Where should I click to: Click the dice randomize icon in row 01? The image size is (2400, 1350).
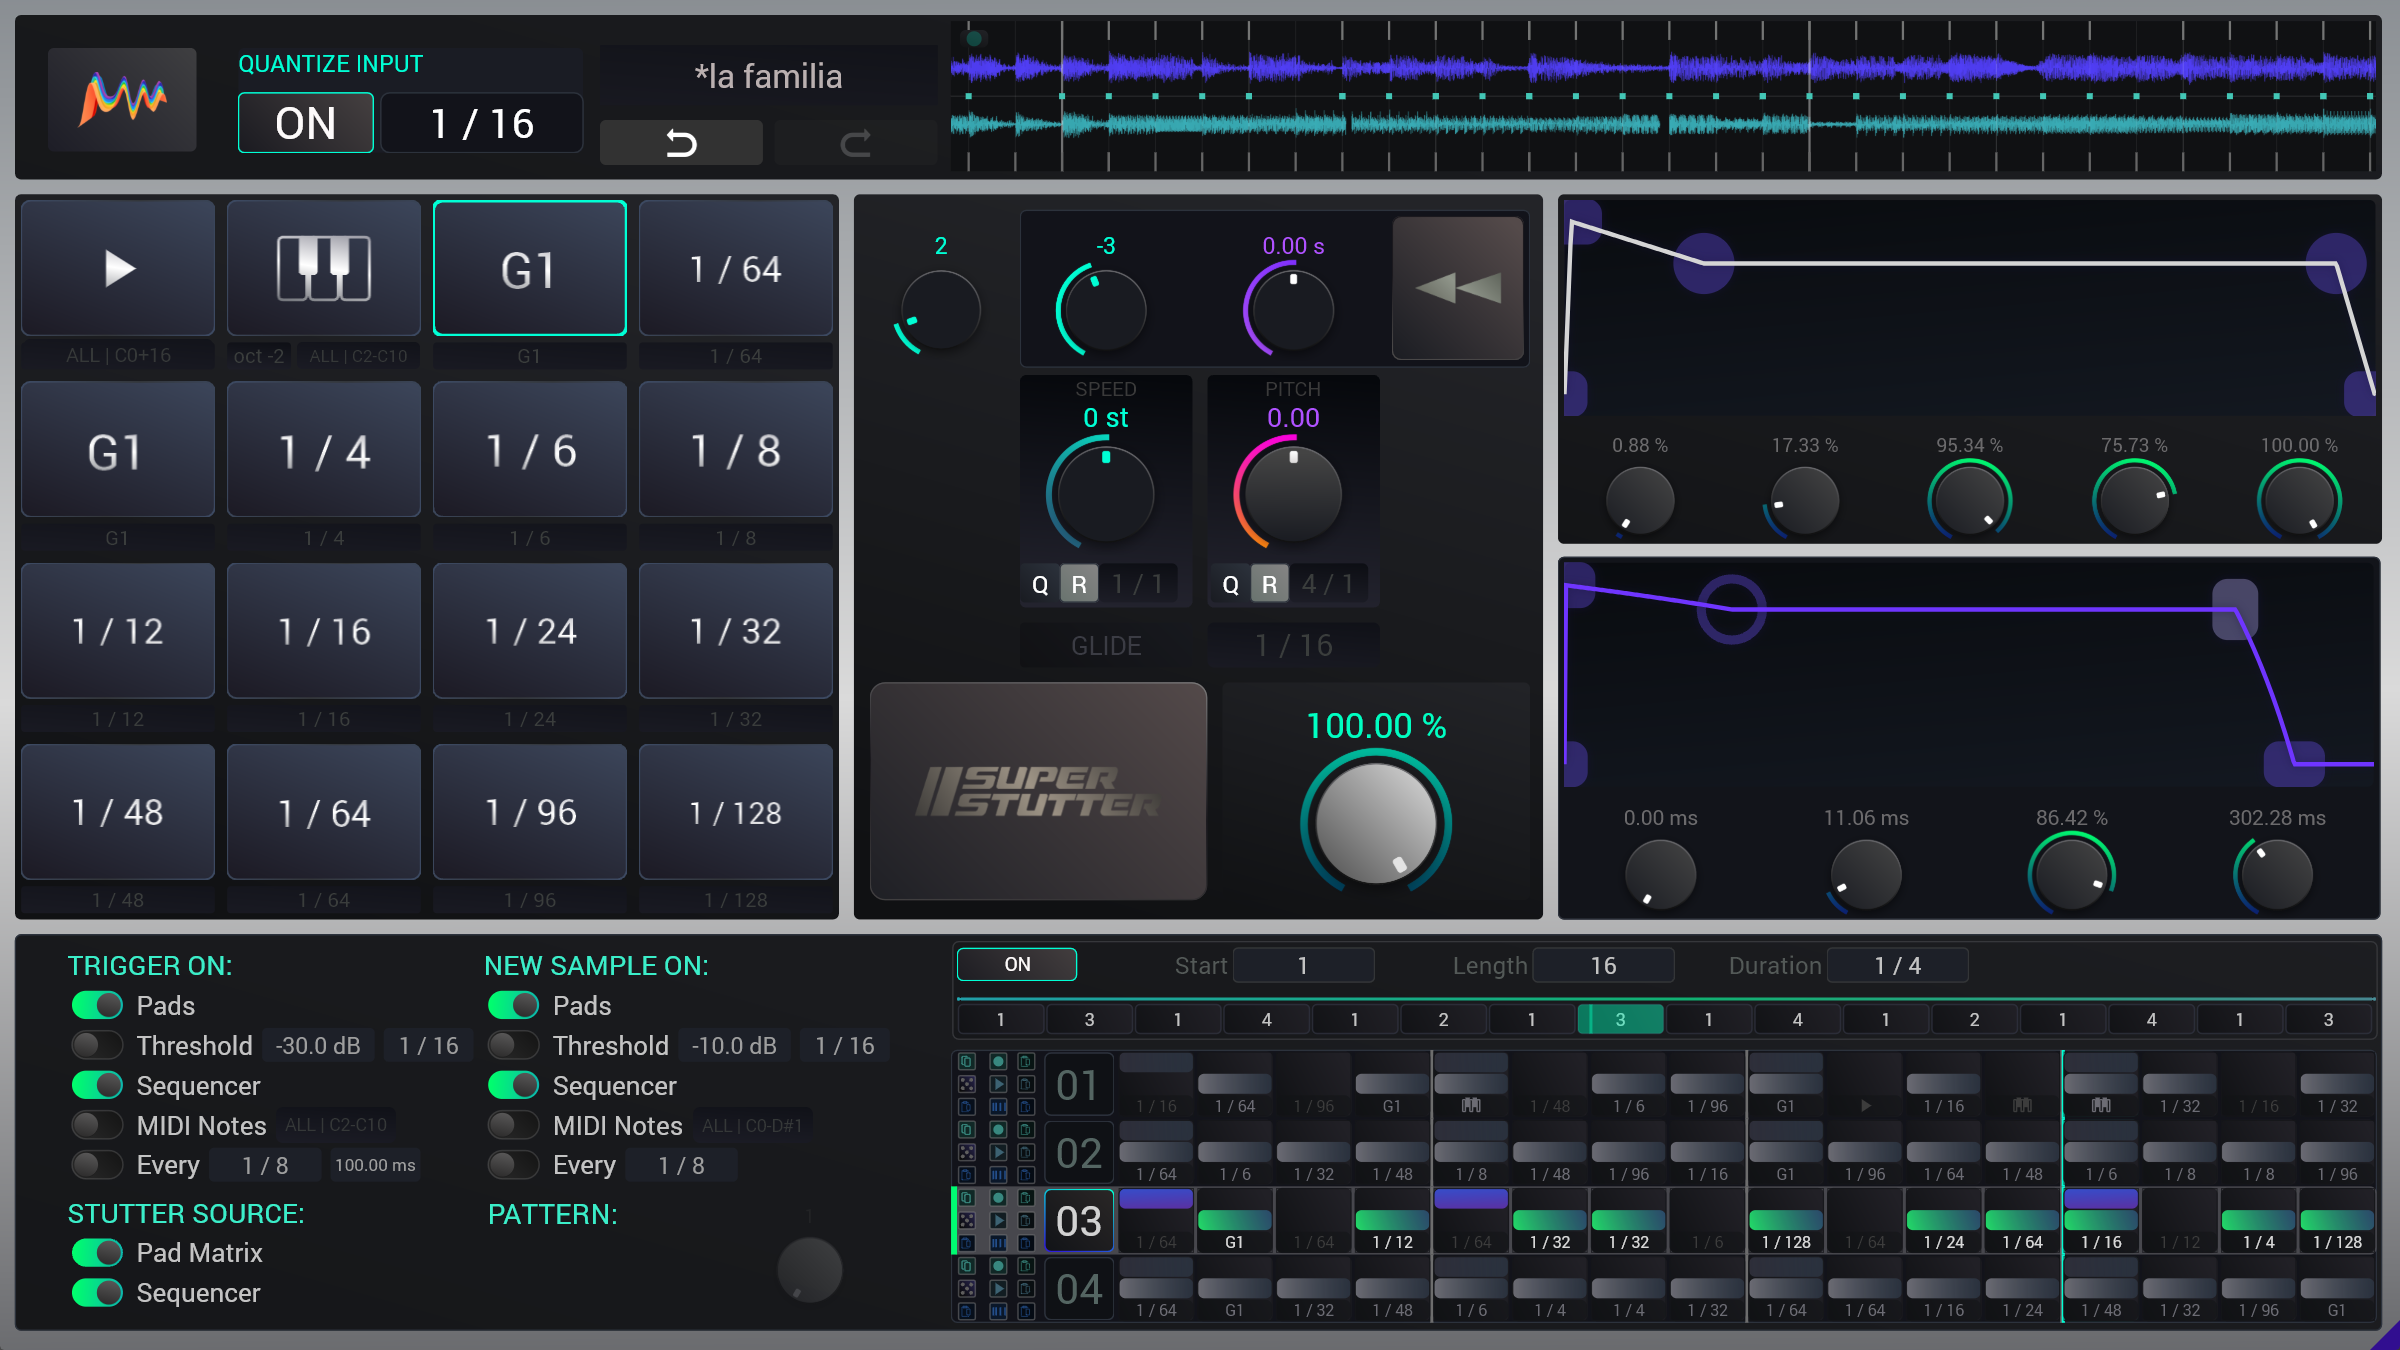[967, 1084]
